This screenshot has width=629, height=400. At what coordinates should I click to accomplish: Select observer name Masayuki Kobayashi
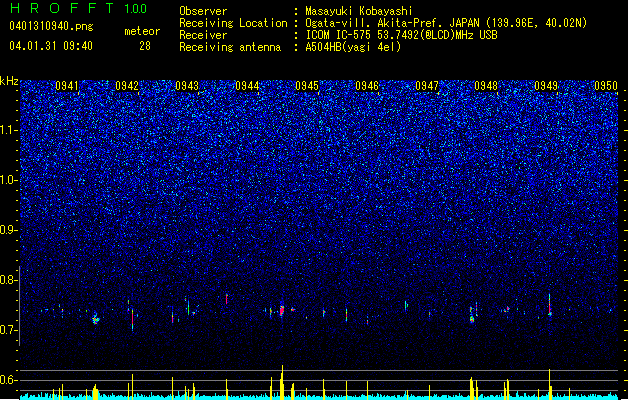coord(358,11)
